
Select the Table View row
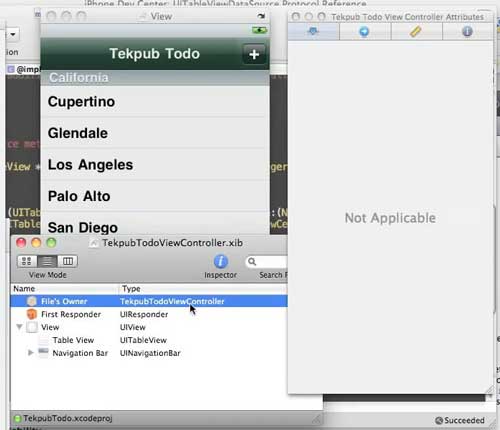click(149, 340)
